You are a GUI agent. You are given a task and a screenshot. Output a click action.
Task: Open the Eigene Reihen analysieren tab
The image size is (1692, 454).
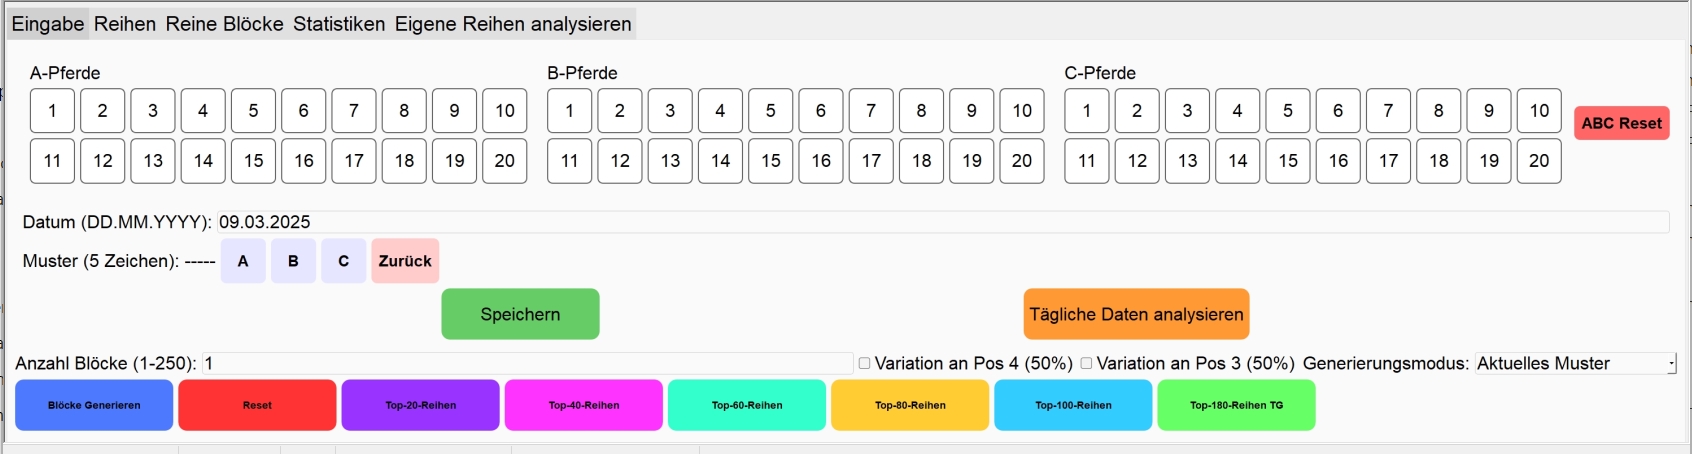(x=513, y=24)
